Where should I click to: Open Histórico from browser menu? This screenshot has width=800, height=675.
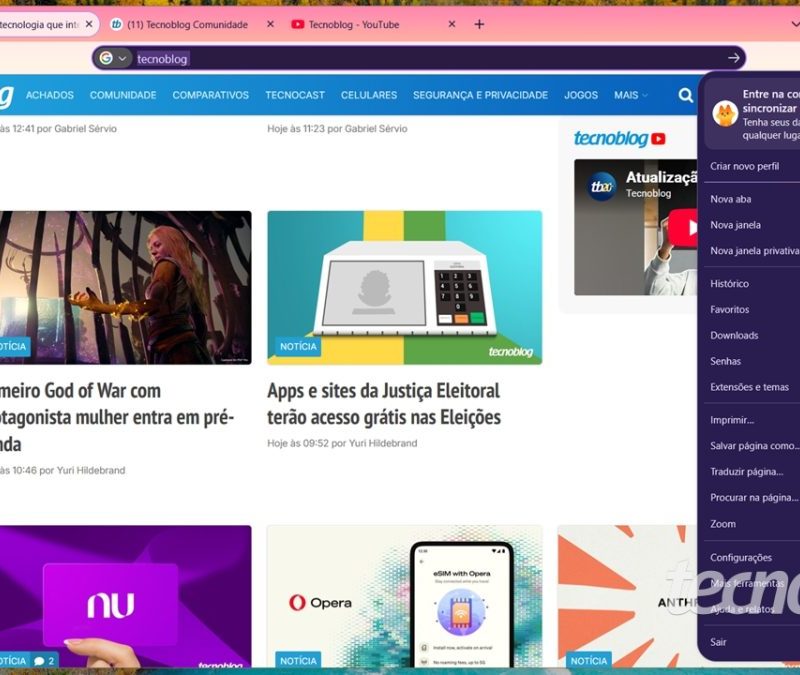point(730,284)
